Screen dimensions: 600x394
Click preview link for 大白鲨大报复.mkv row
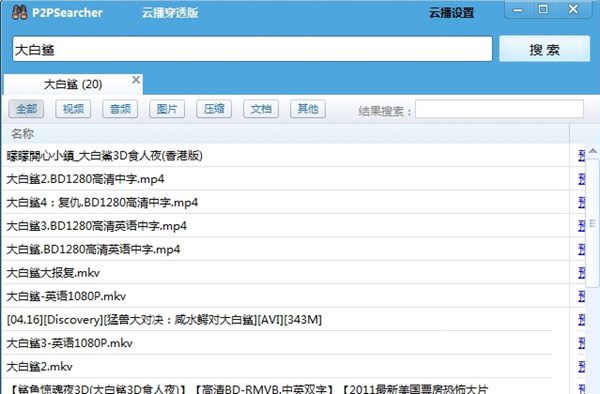[x=582, y=273]
